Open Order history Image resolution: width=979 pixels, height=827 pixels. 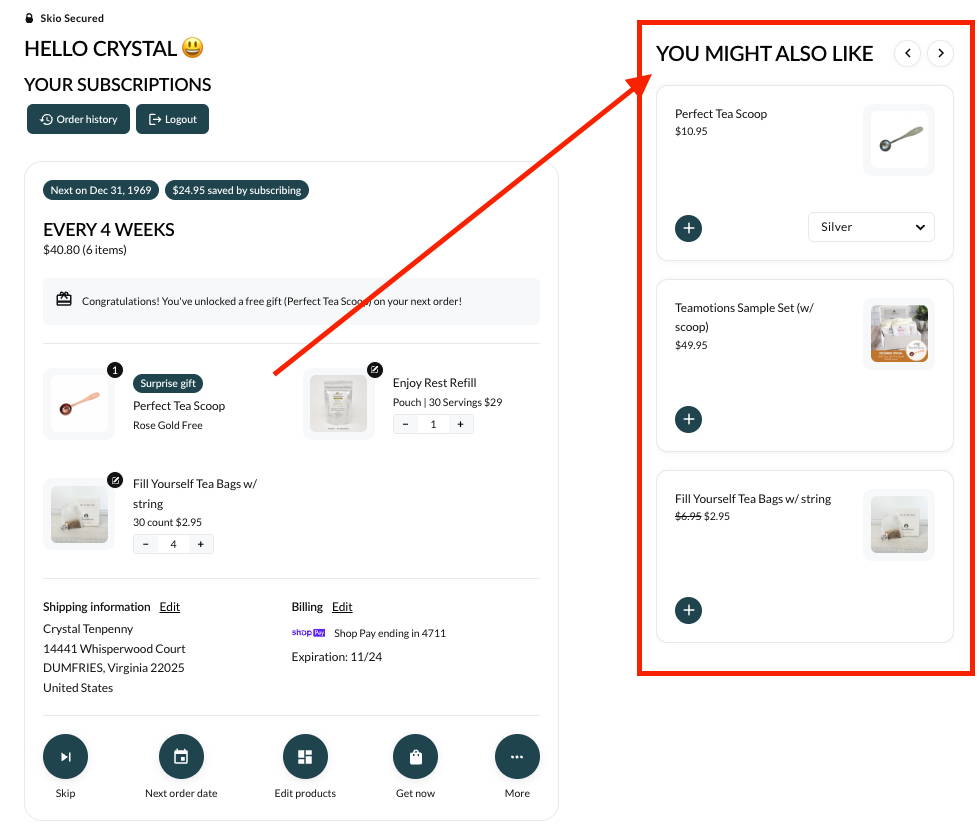(x=79, y=119)
